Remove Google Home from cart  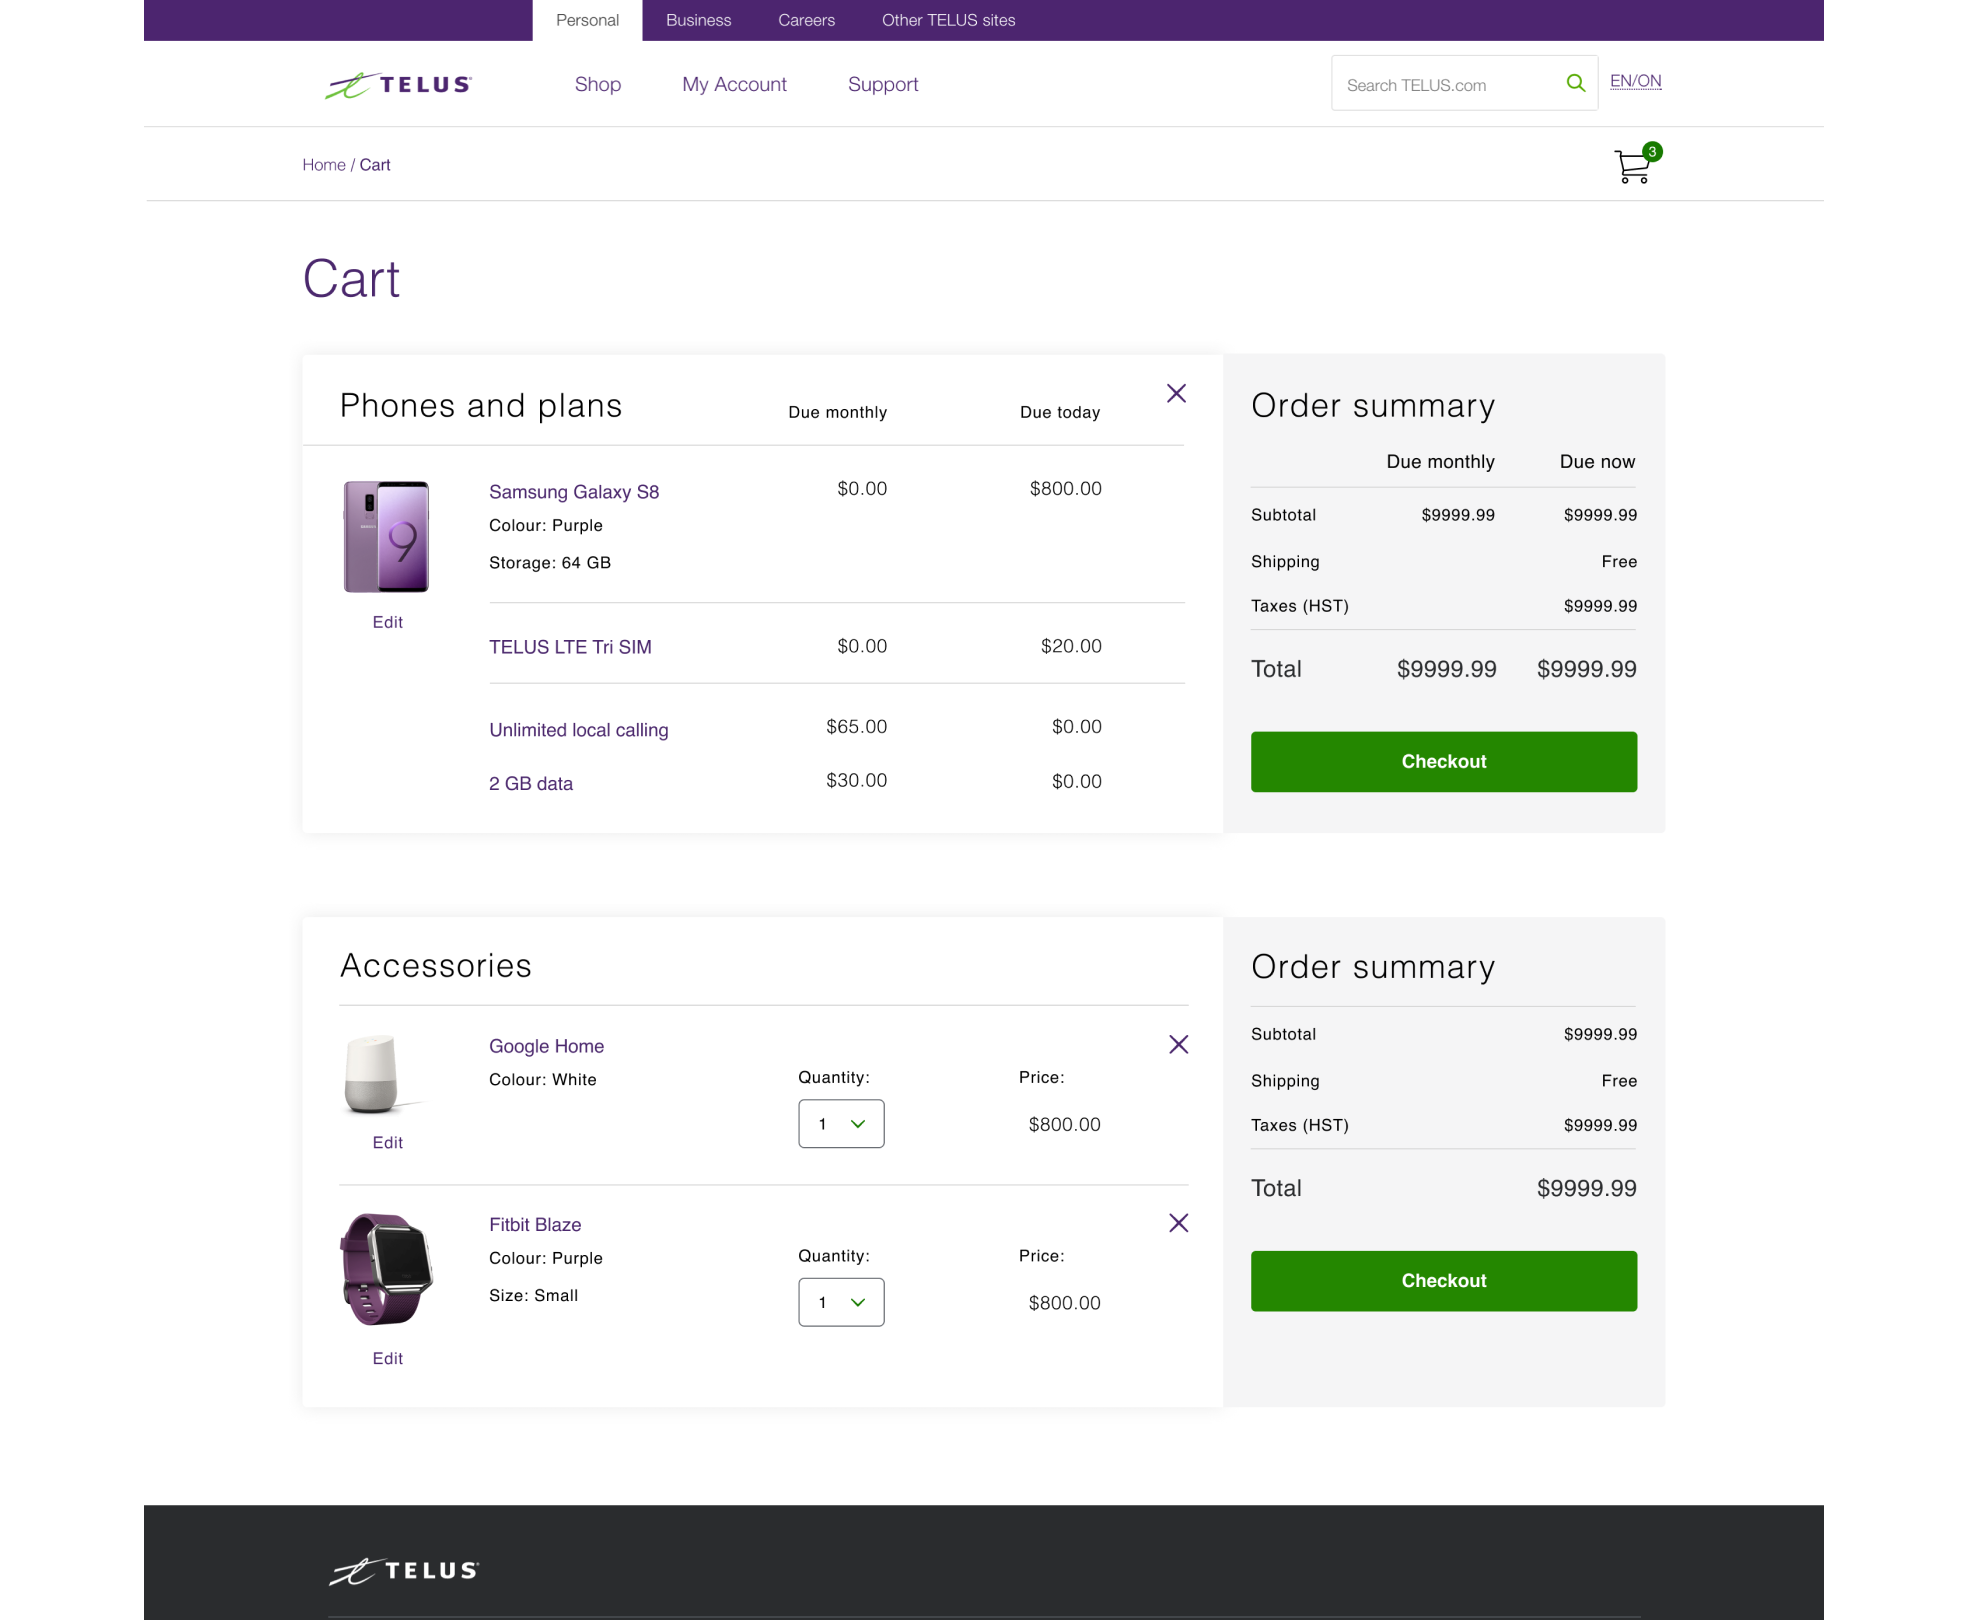click(x=1178, y=1044)
